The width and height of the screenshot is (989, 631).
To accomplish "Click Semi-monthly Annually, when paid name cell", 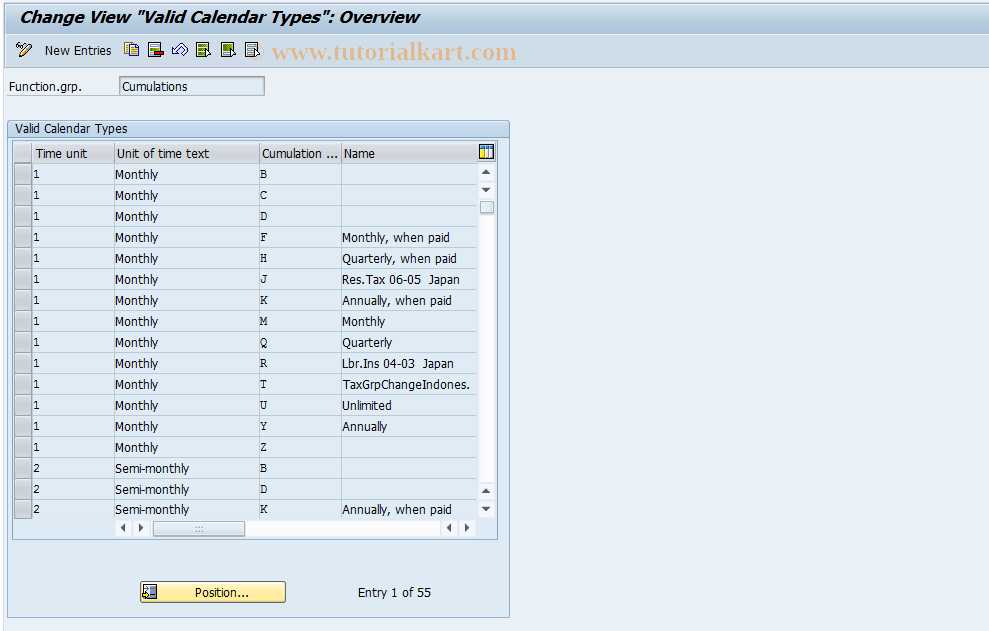I will tap(409, 509).
